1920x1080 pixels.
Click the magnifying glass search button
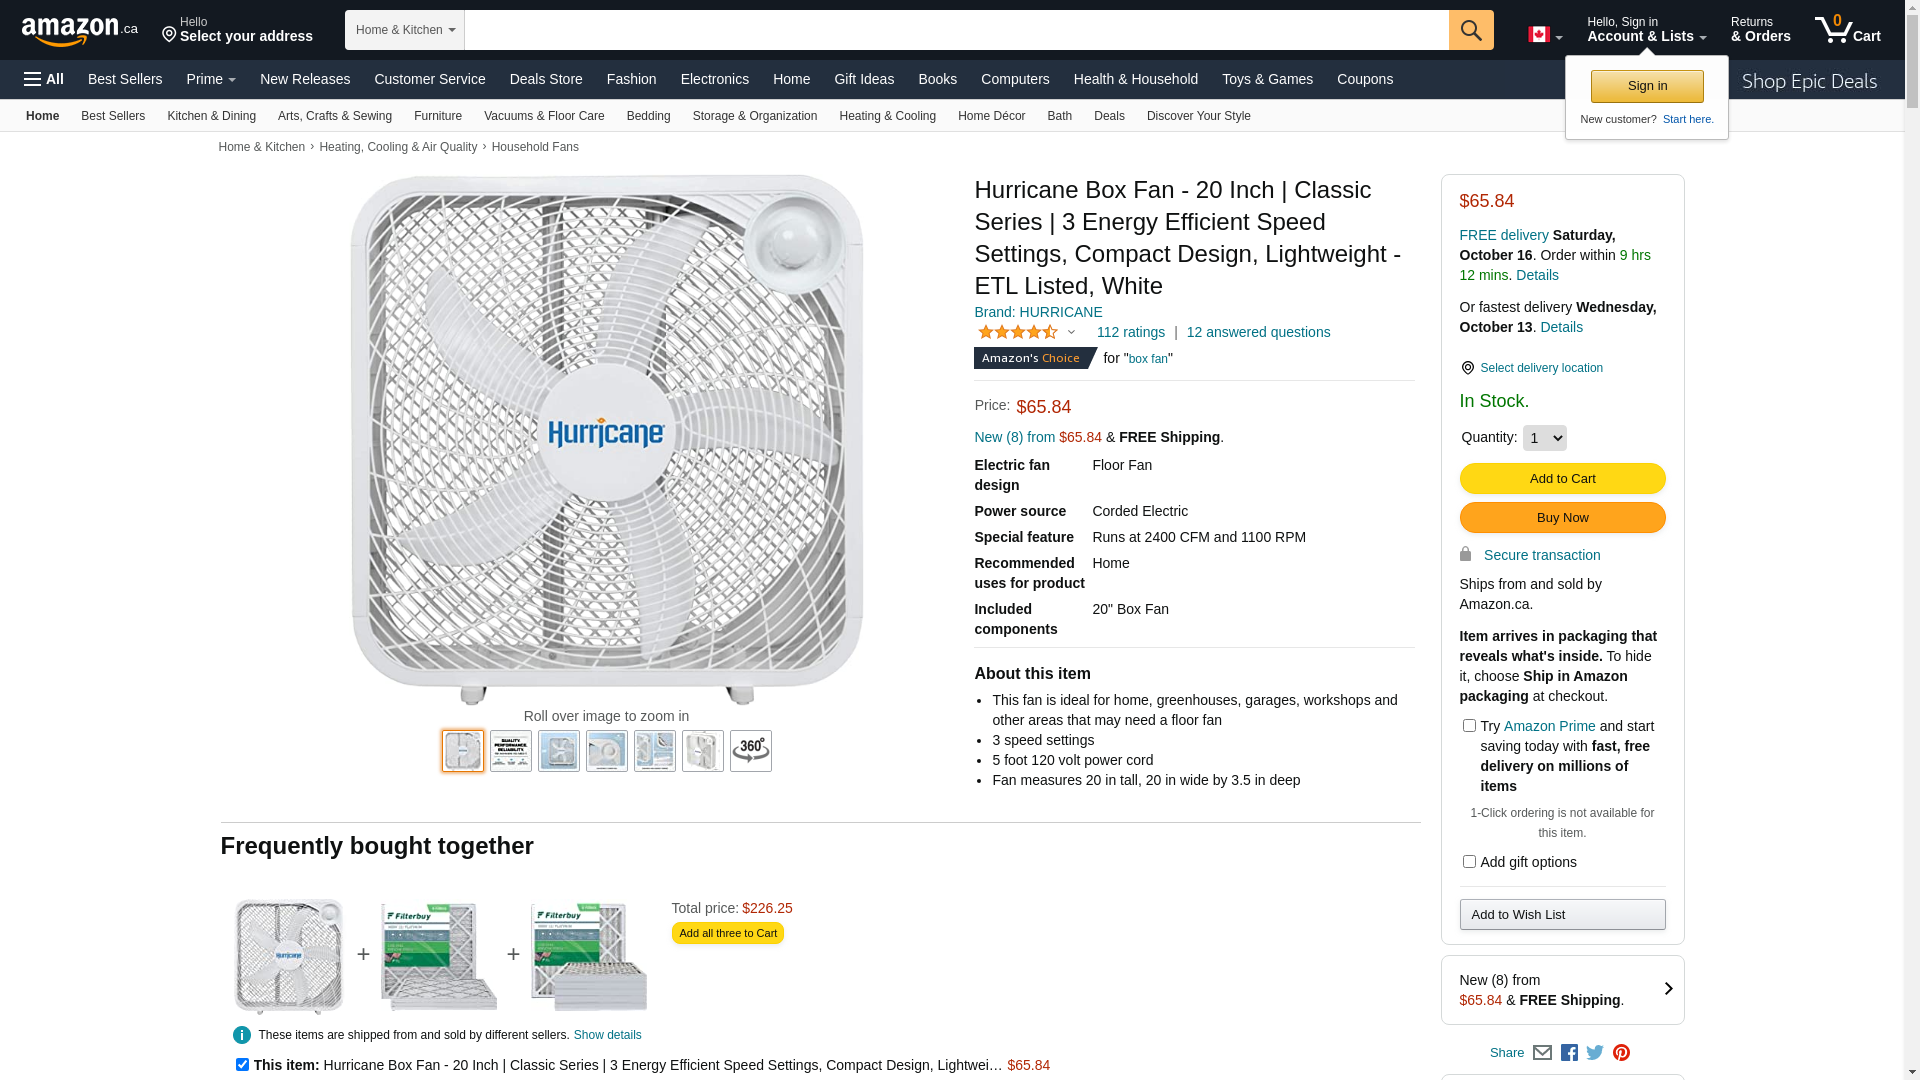(1471, 30)
